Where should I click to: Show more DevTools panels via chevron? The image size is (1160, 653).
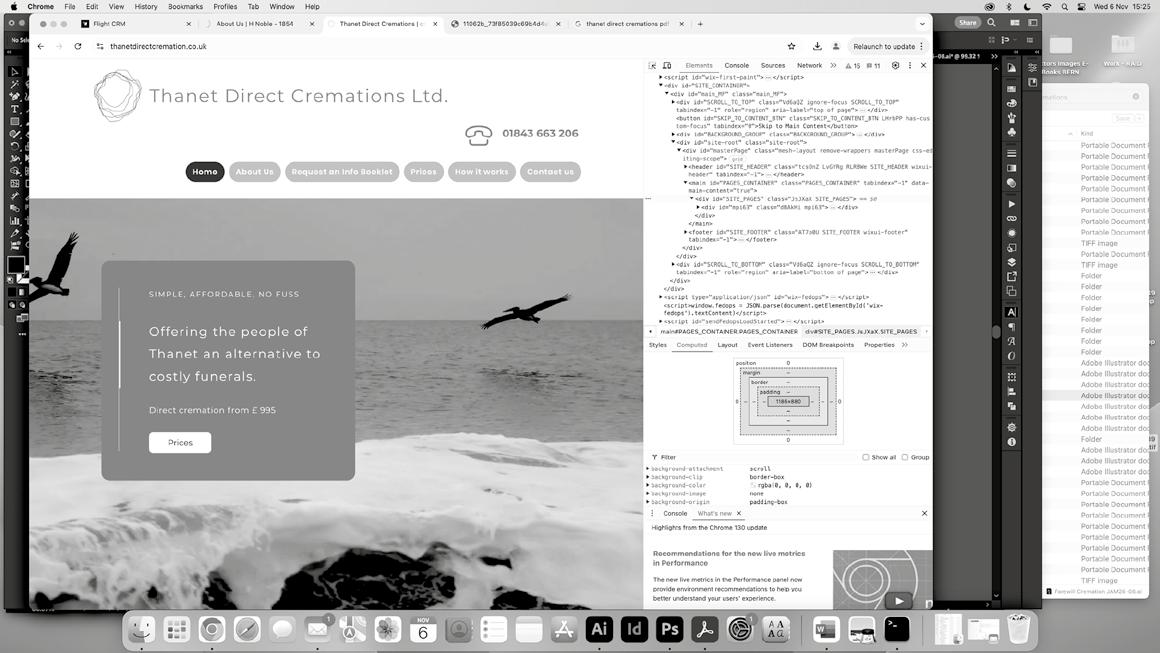833,66
